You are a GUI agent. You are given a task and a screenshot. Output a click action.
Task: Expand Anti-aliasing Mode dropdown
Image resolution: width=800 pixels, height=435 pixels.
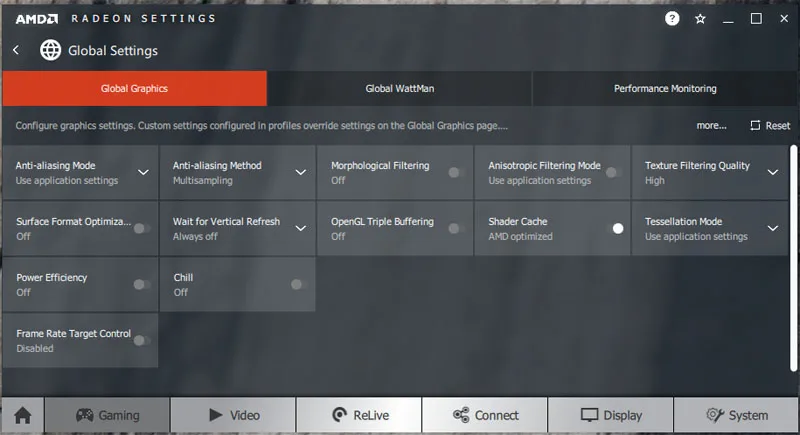click(143, 172)
